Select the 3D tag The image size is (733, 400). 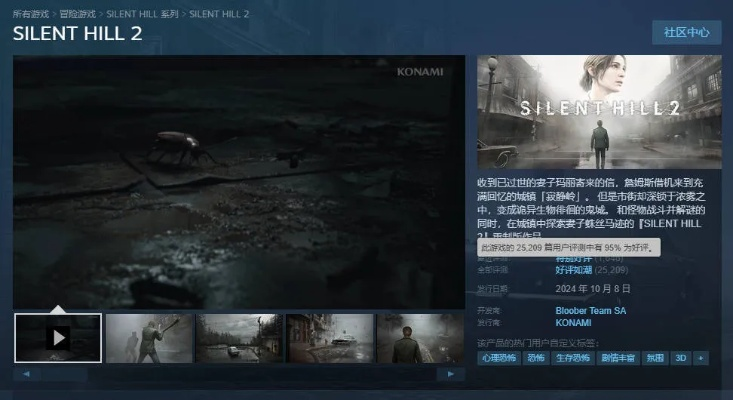click(680, 358)
